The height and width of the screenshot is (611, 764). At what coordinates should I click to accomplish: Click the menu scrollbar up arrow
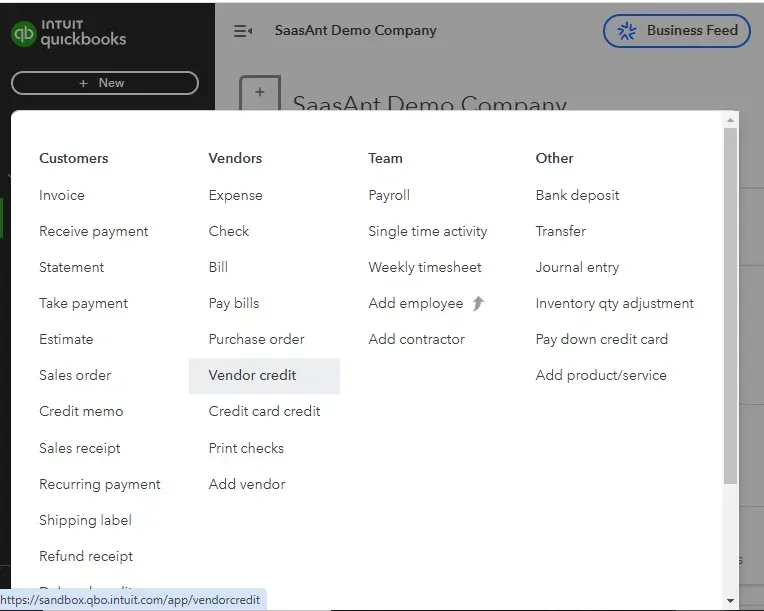730,120
